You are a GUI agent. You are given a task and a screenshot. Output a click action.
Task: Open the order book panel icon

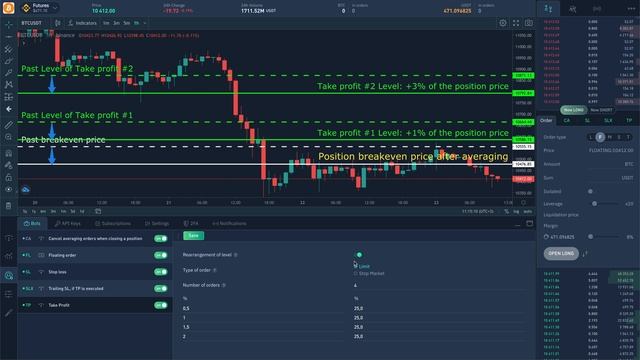coord(548,9)
